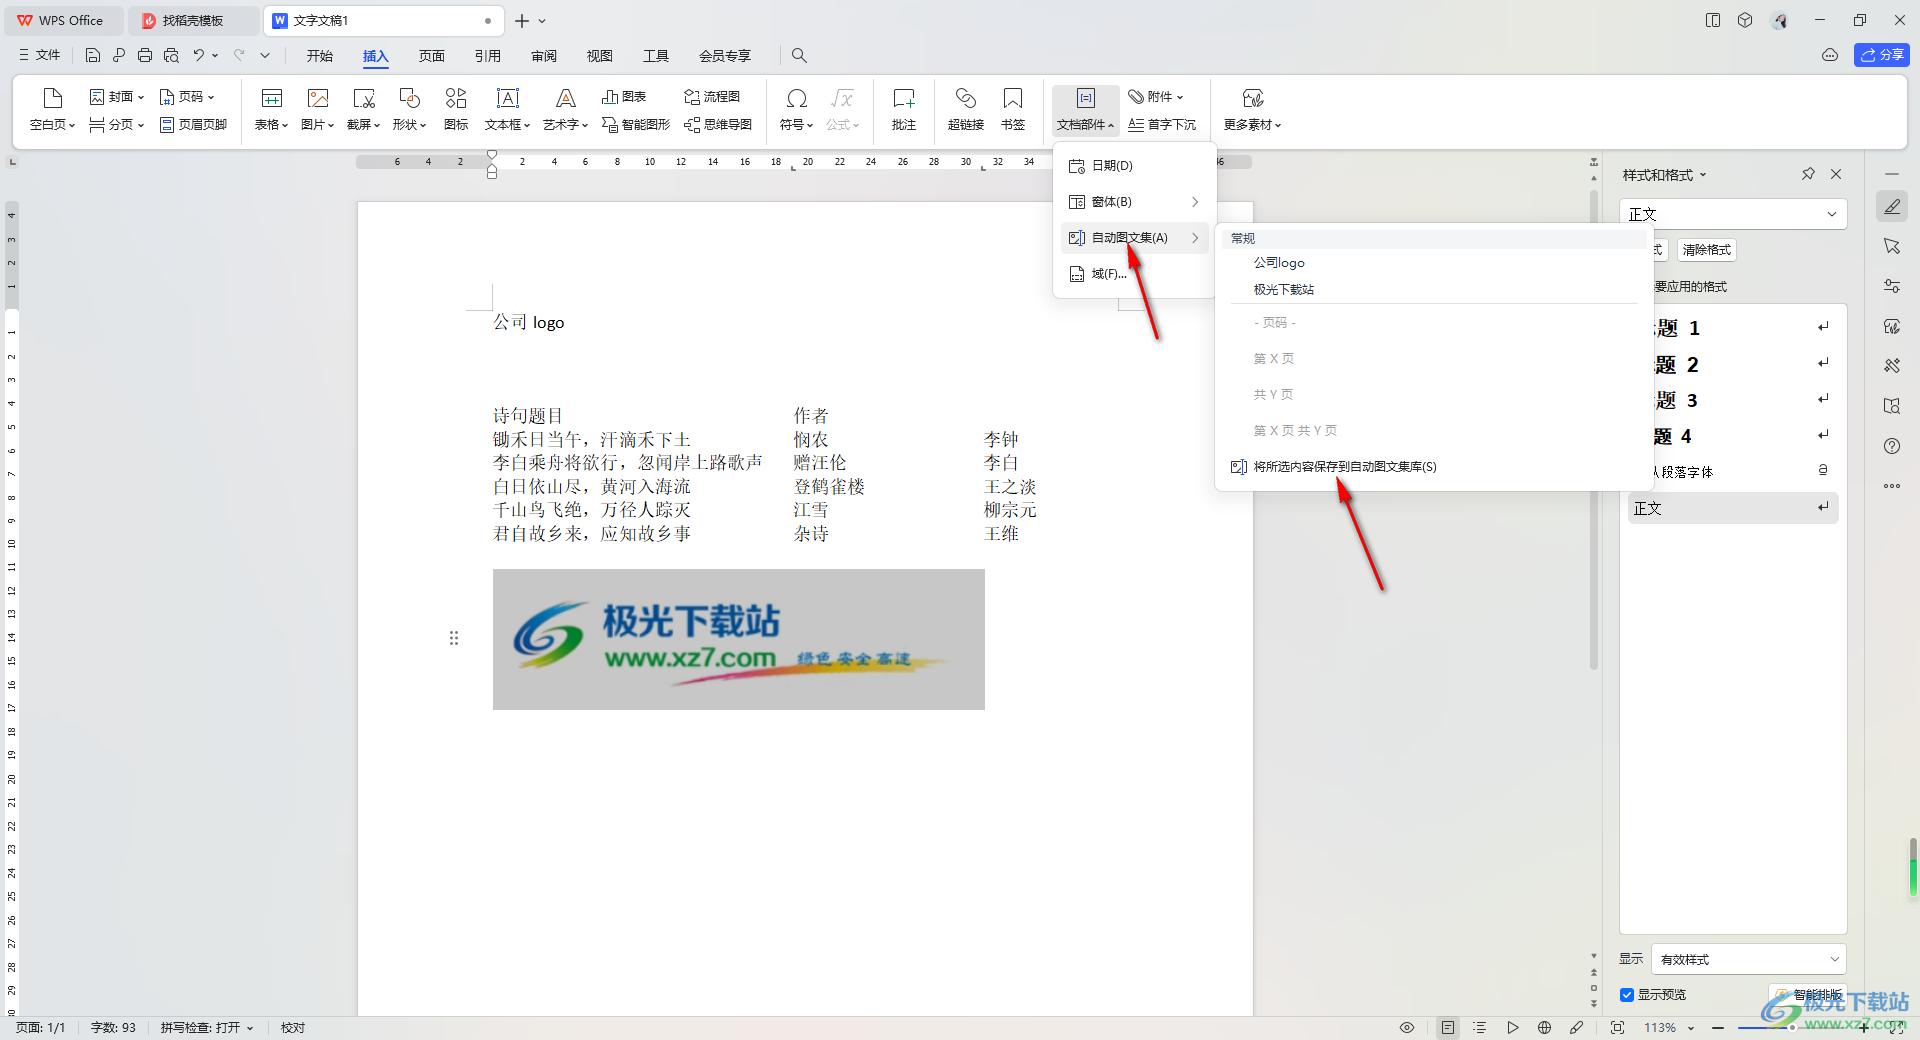Click the share button

click(1882, 55)
